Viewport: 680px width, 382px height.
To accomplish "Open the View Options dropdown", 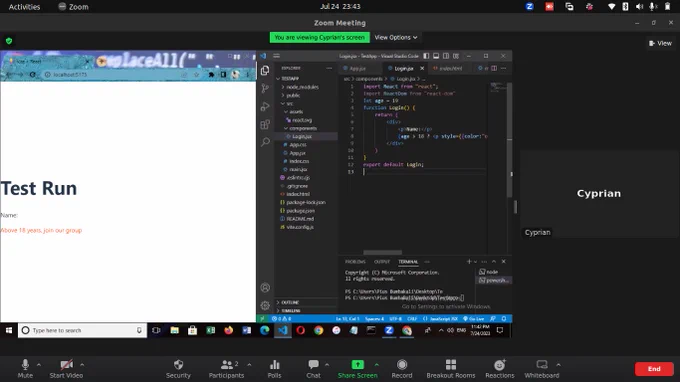I will 396,38.
